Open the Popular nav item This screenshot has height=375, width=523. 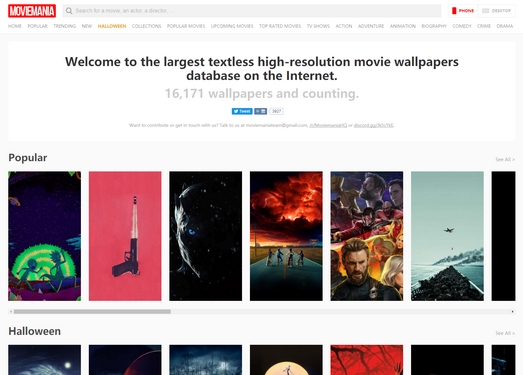[x=37, y=26]
